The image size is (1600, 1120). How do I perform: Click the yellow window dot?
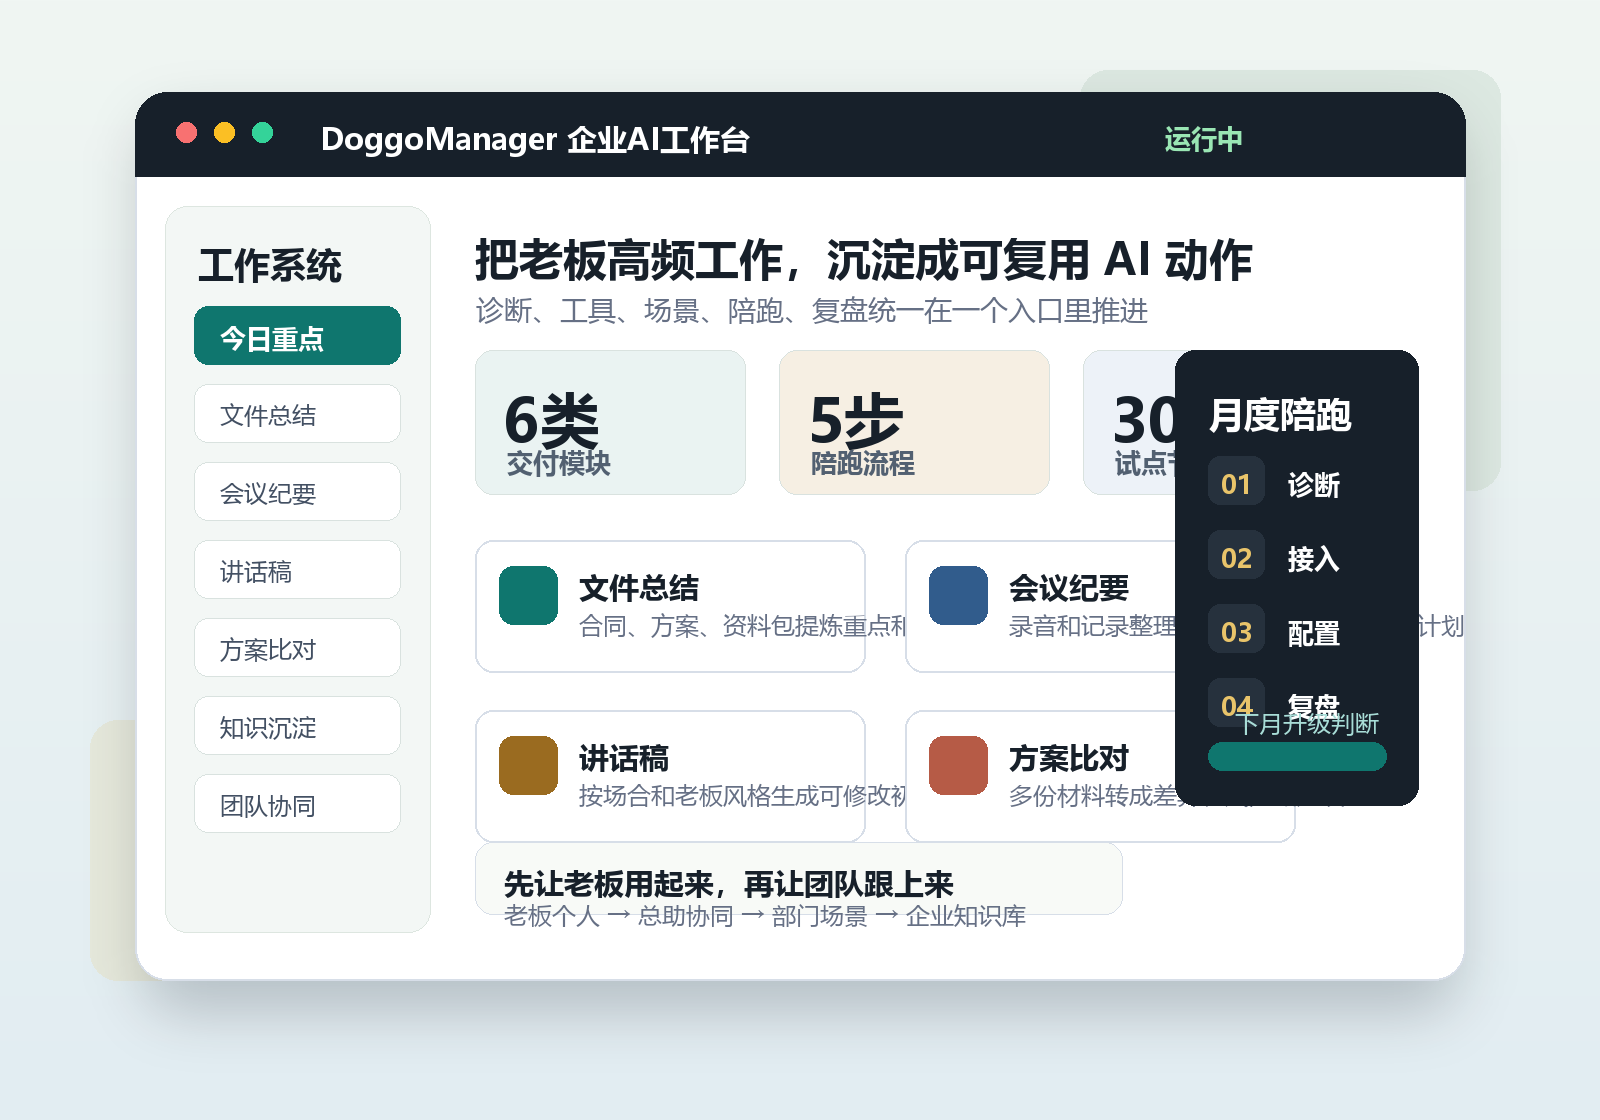[x=224, y=133]
